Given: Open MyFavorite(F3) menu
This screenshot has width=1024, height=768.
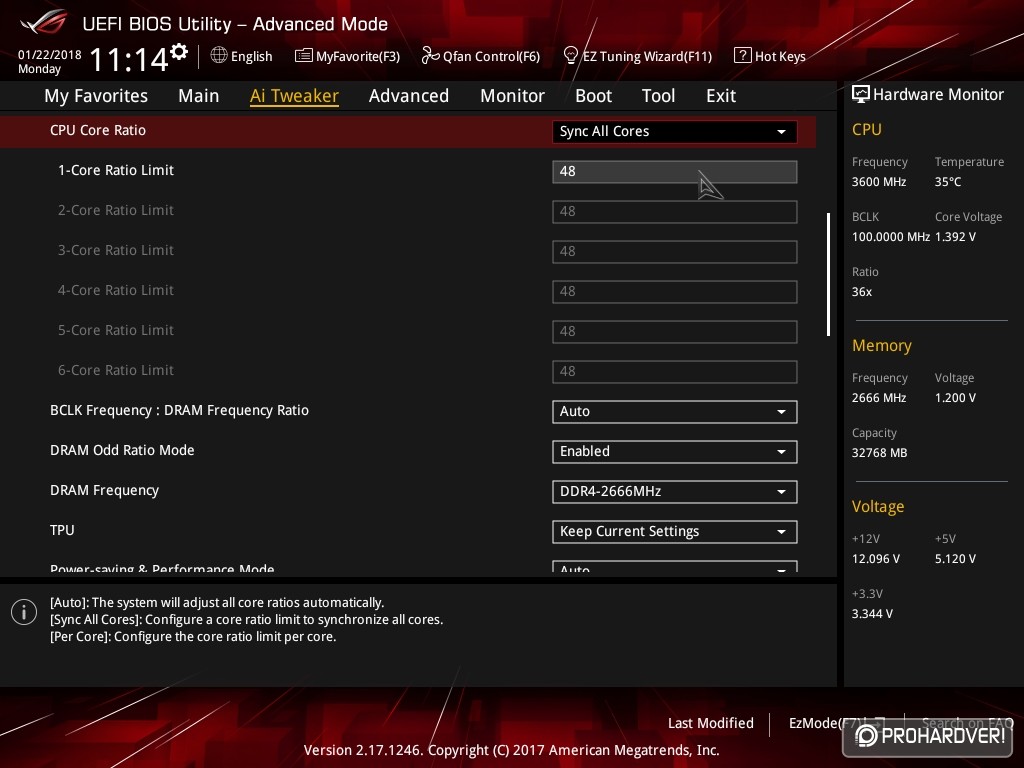Looking at the screenshot, I should (x=358, y=56).
